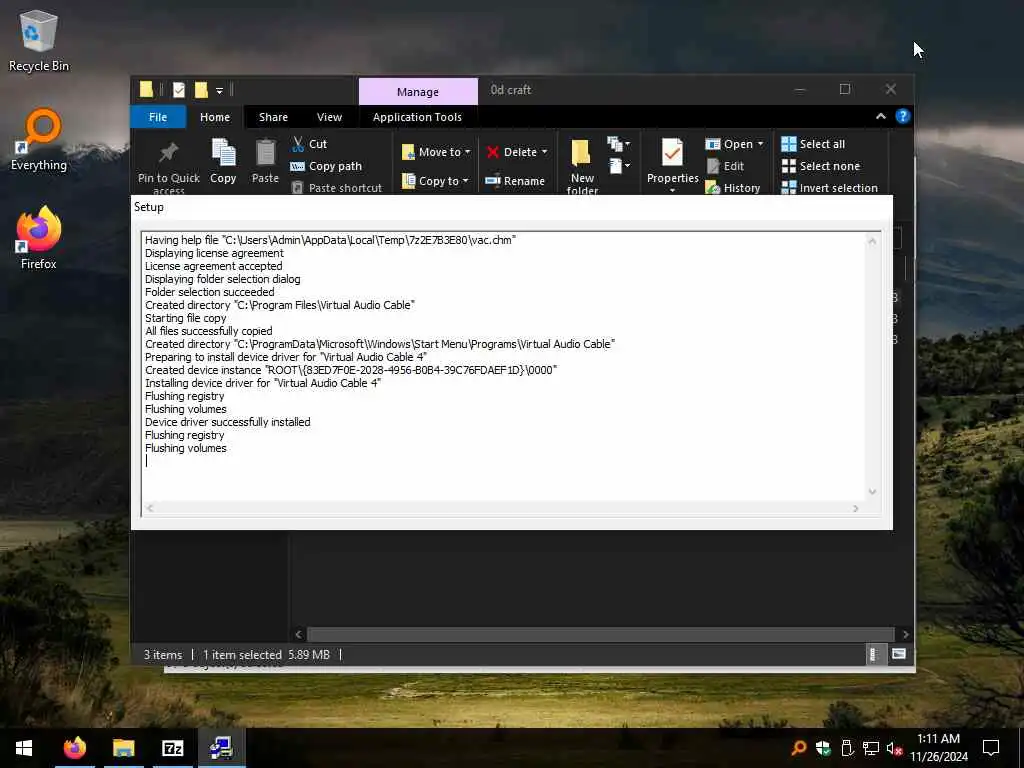Image resolution: width=1024 pixels, height=768 pixels.
Task: Open the File menu tab
Action: coord(158,117)
